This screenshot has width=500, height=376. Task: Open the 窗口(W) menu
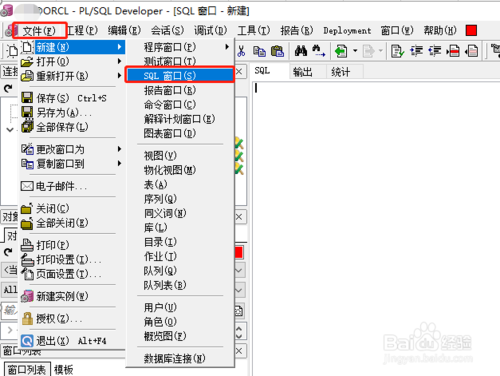click(x=397, y=31)
